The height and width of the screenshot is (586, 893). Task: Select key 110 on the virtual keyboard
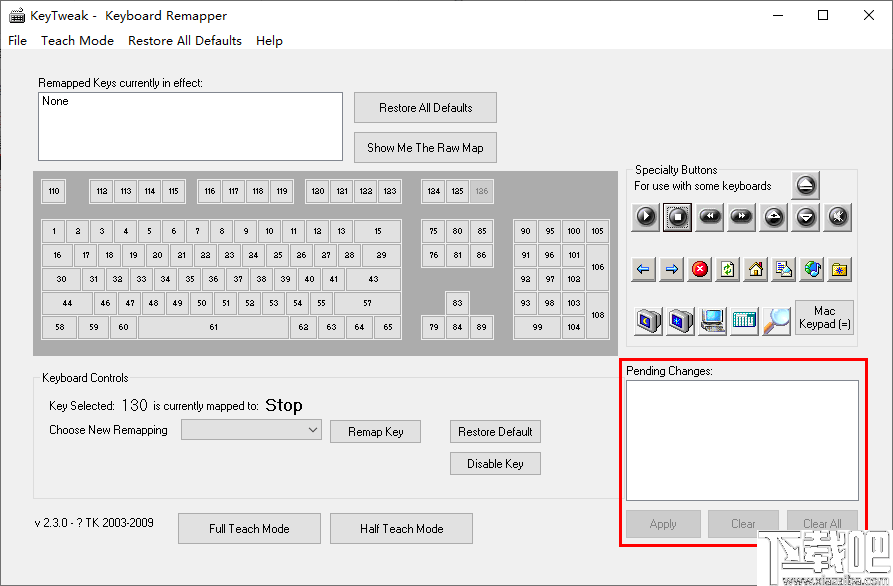[53, 191]
